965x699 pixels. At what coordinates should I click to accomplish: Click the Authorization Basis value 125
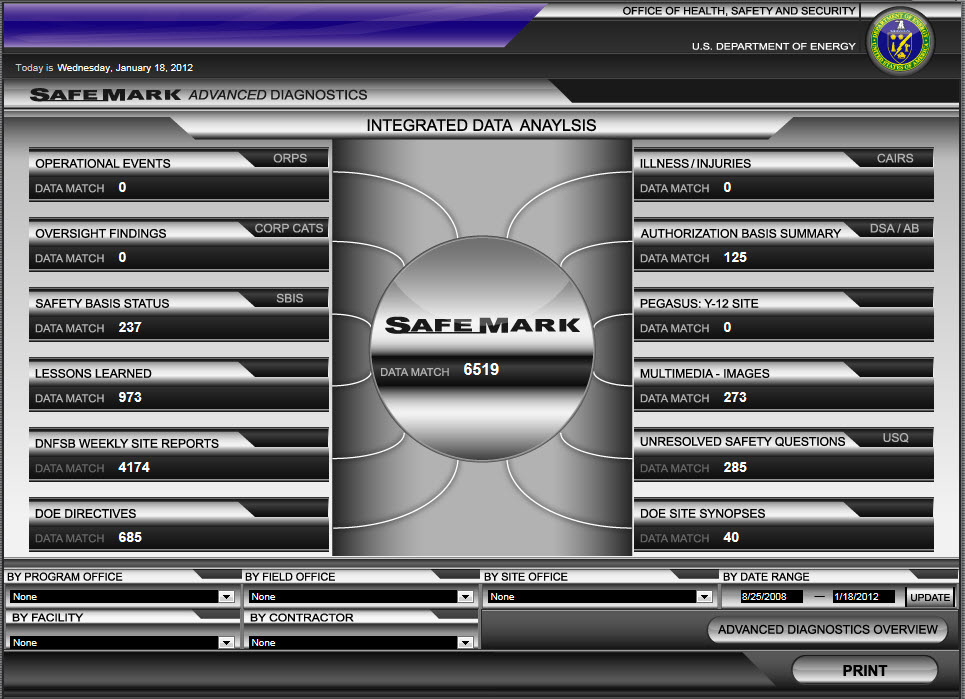[735, 257]
